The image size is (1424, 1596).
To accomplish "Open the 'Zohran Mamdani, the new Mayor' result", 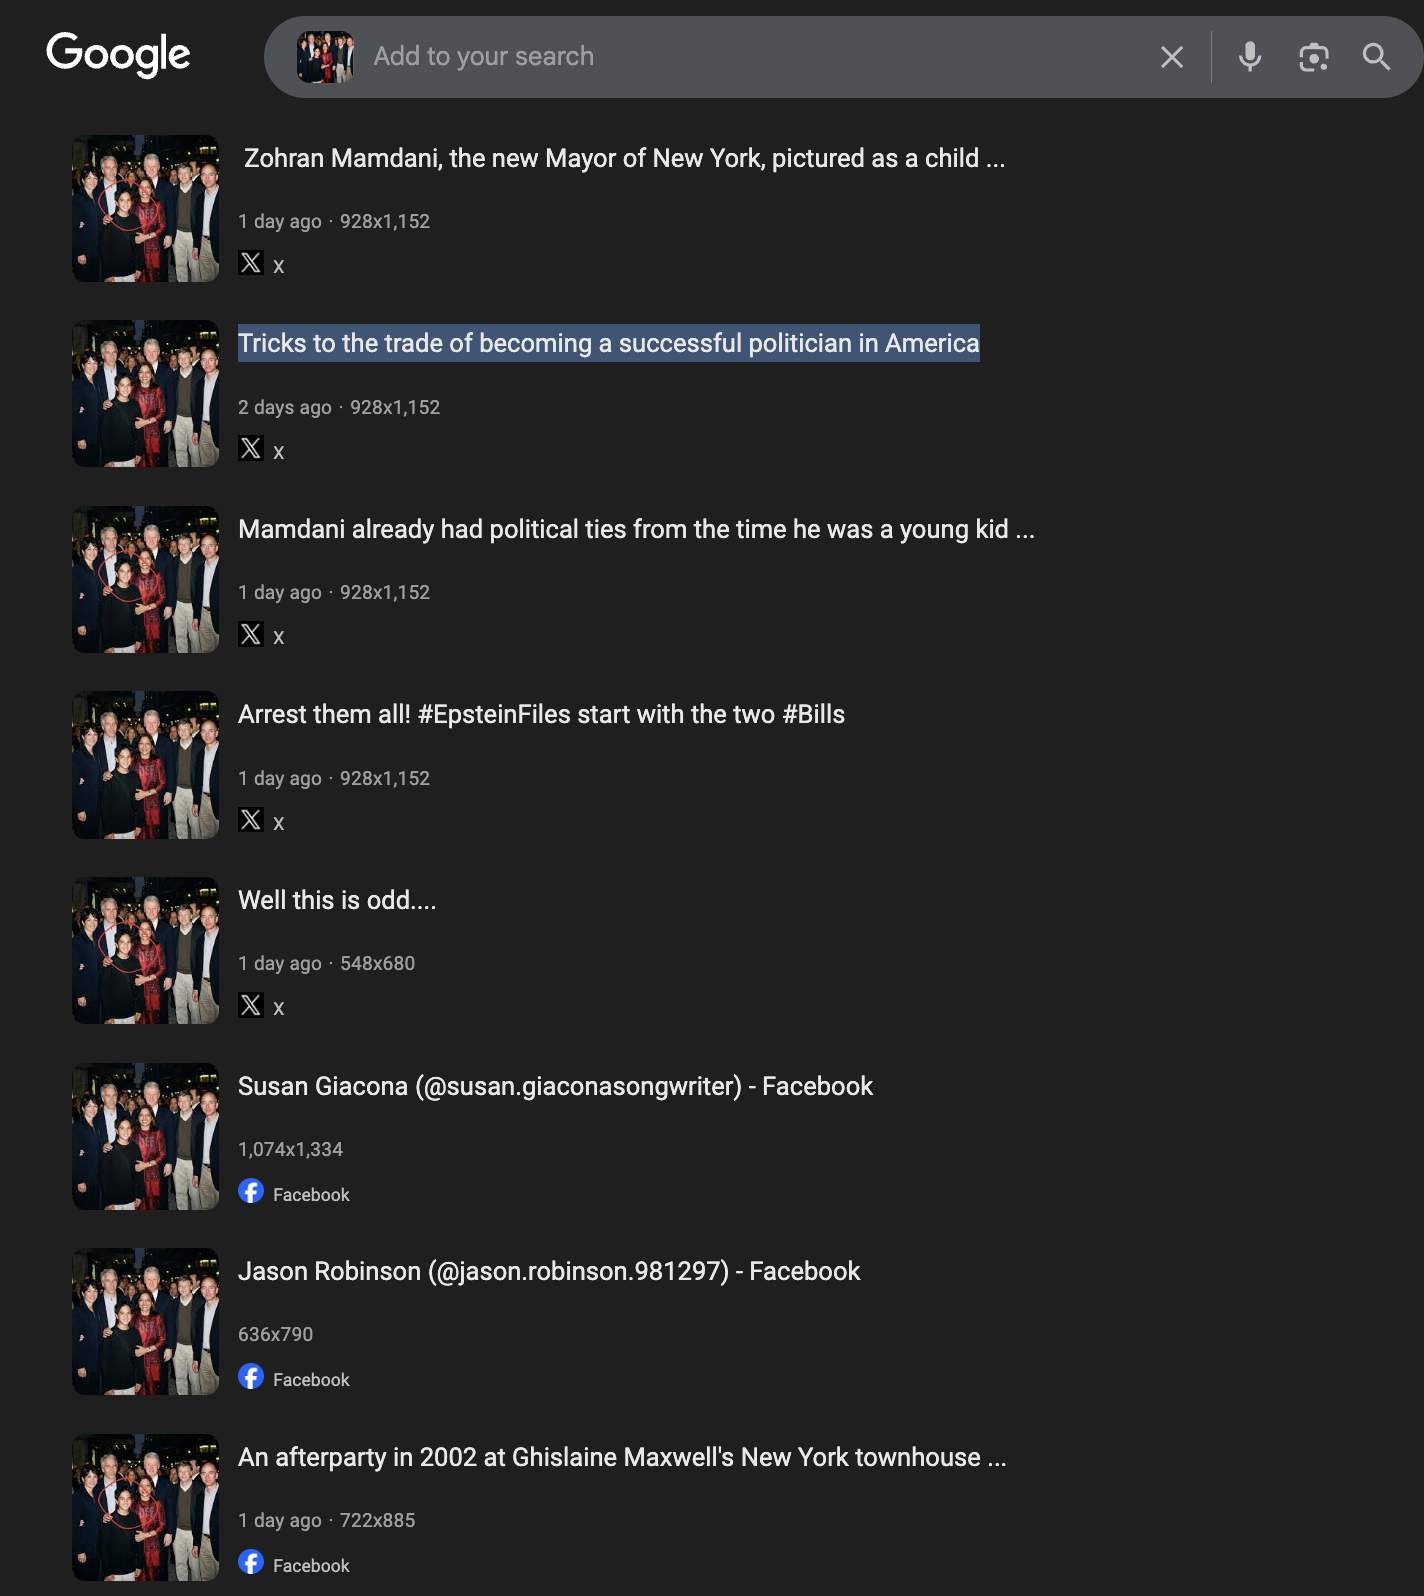I will [x=624, y=158].
